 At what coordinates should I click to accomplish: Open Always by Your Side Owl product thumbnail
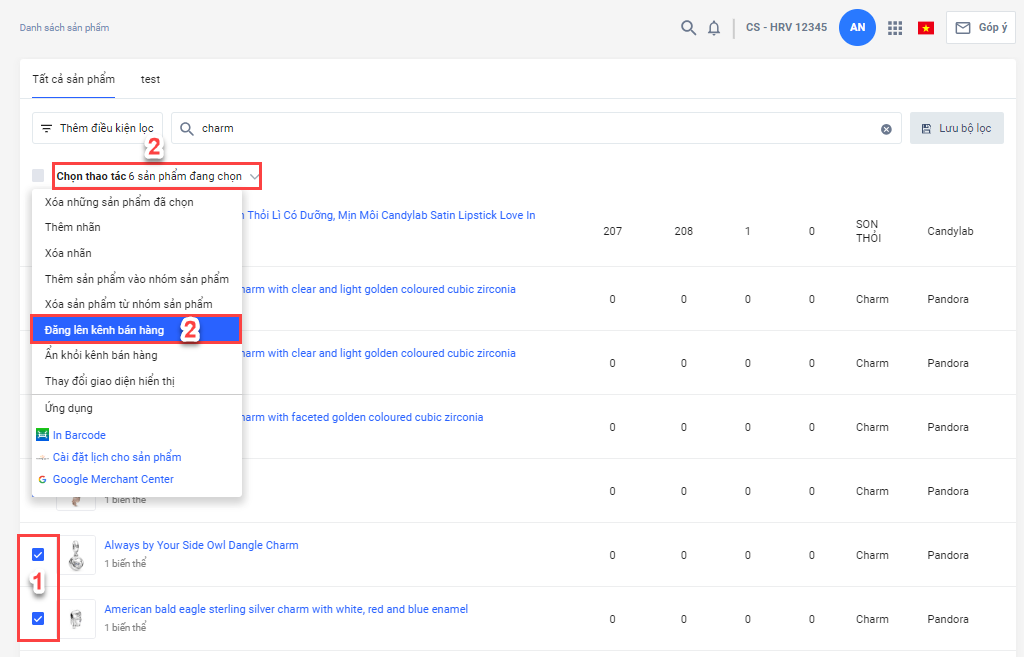[x=76, y=555]
